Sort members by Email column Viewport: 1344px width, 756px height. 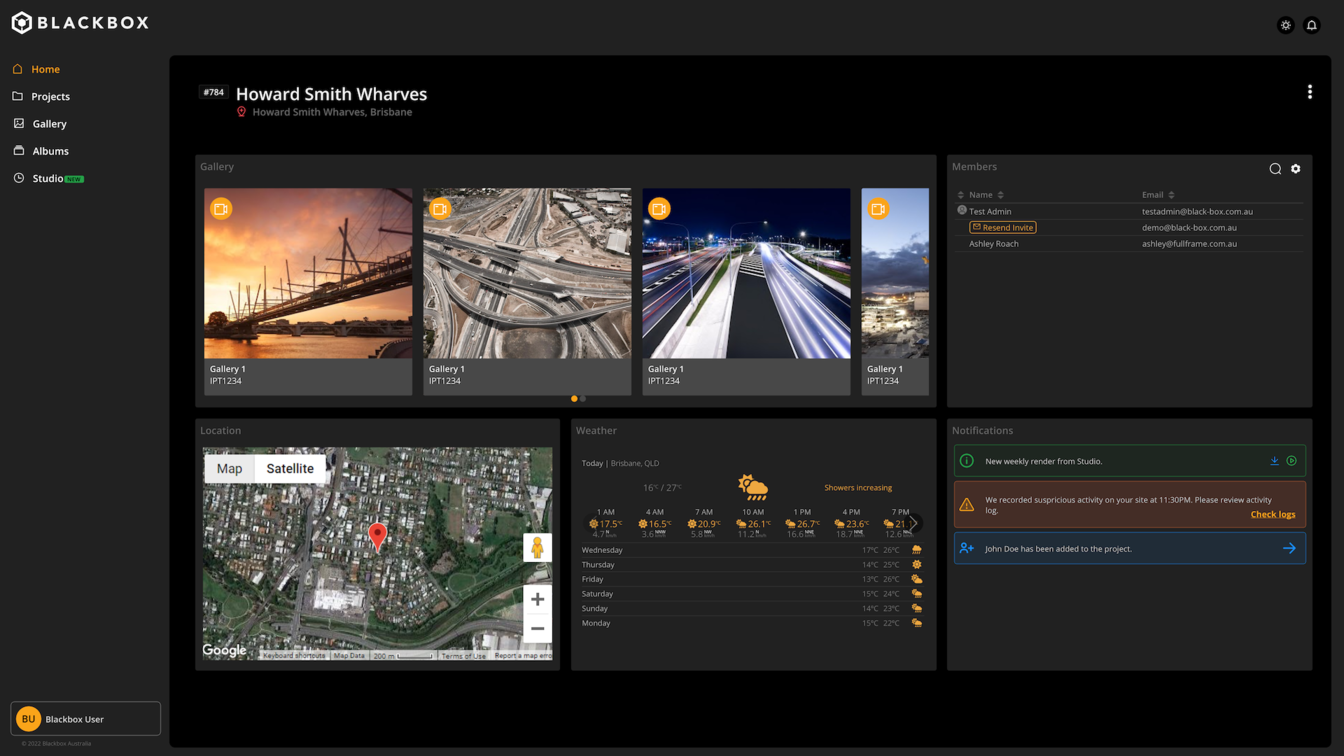[1158, 195]
